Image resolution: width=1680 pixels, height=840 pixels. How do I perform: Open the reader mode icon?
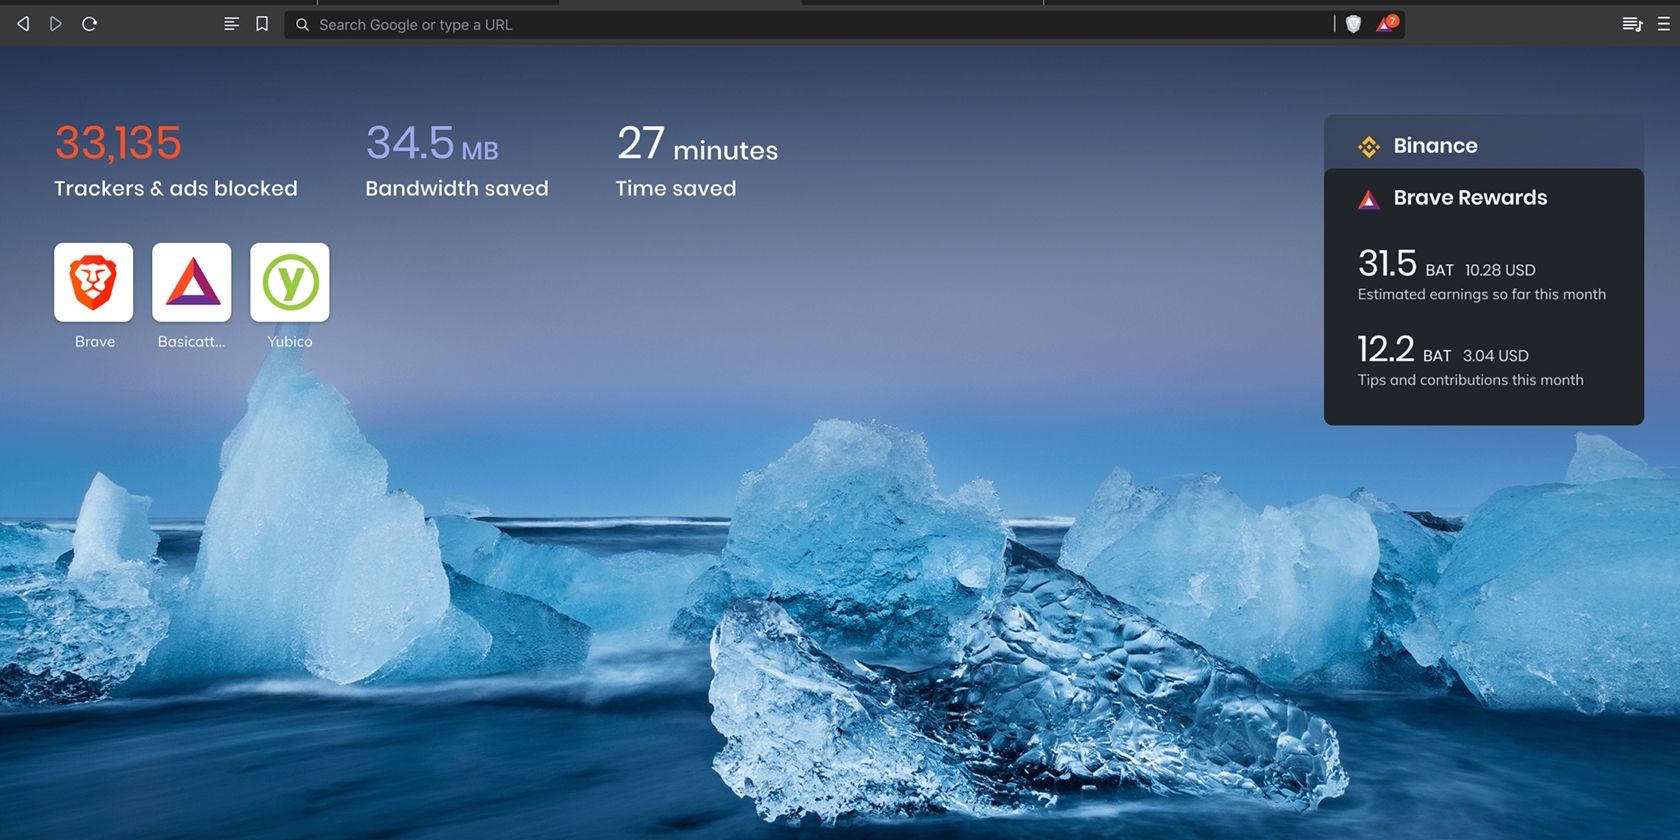click(231, 24)
